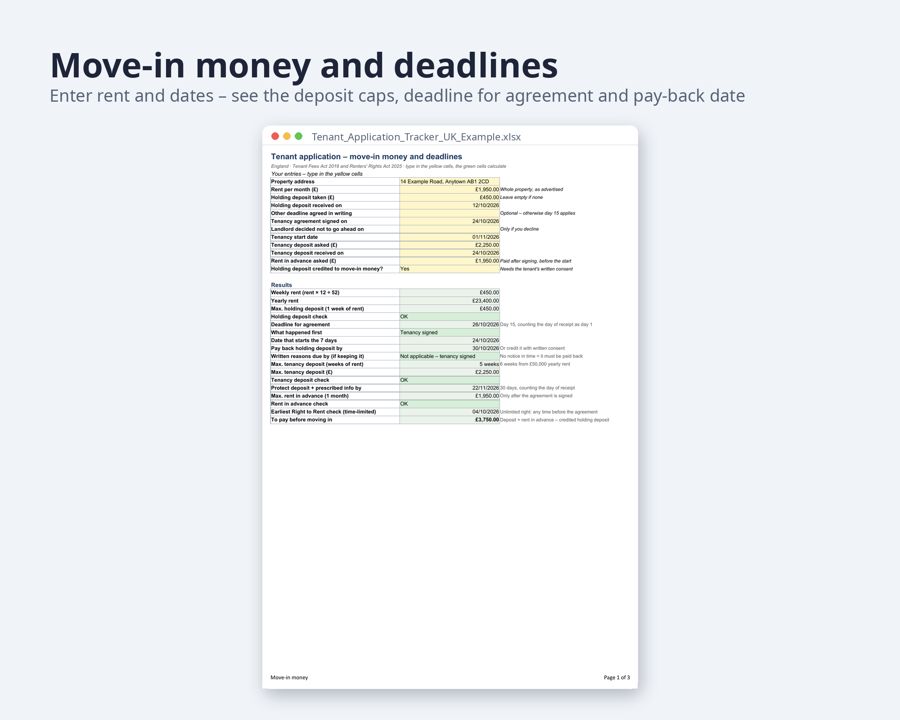
Task: Select the Max. holding deposit (1 week) value
Action: [x=449, y=309]
